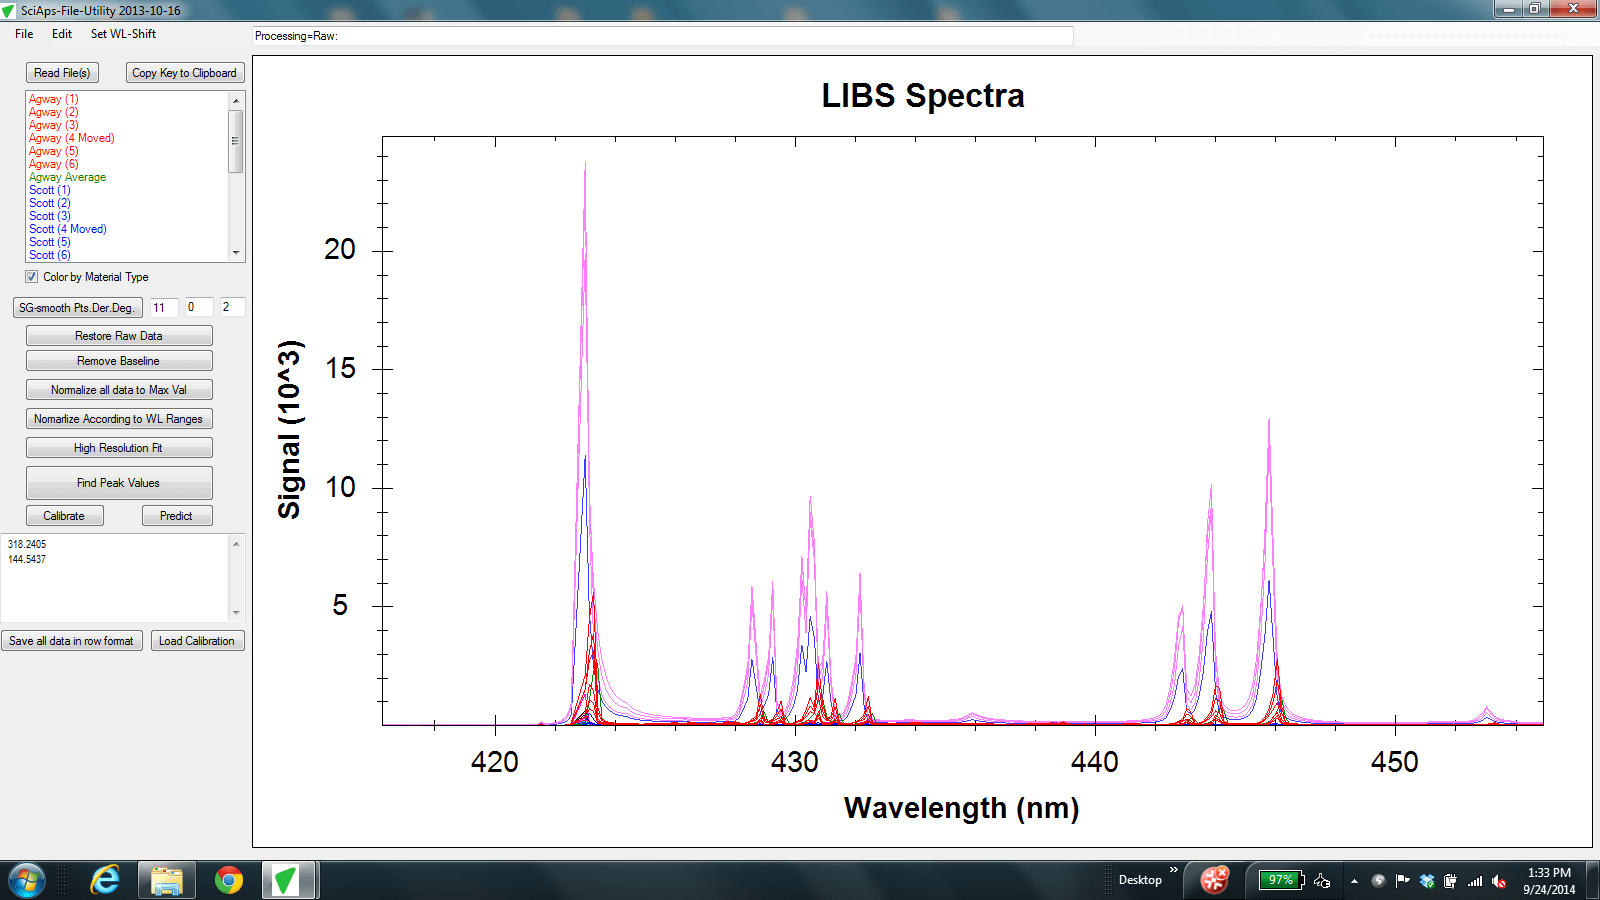Click the 318.2405 peak value
1600x900 pixels.
[27, 544]
